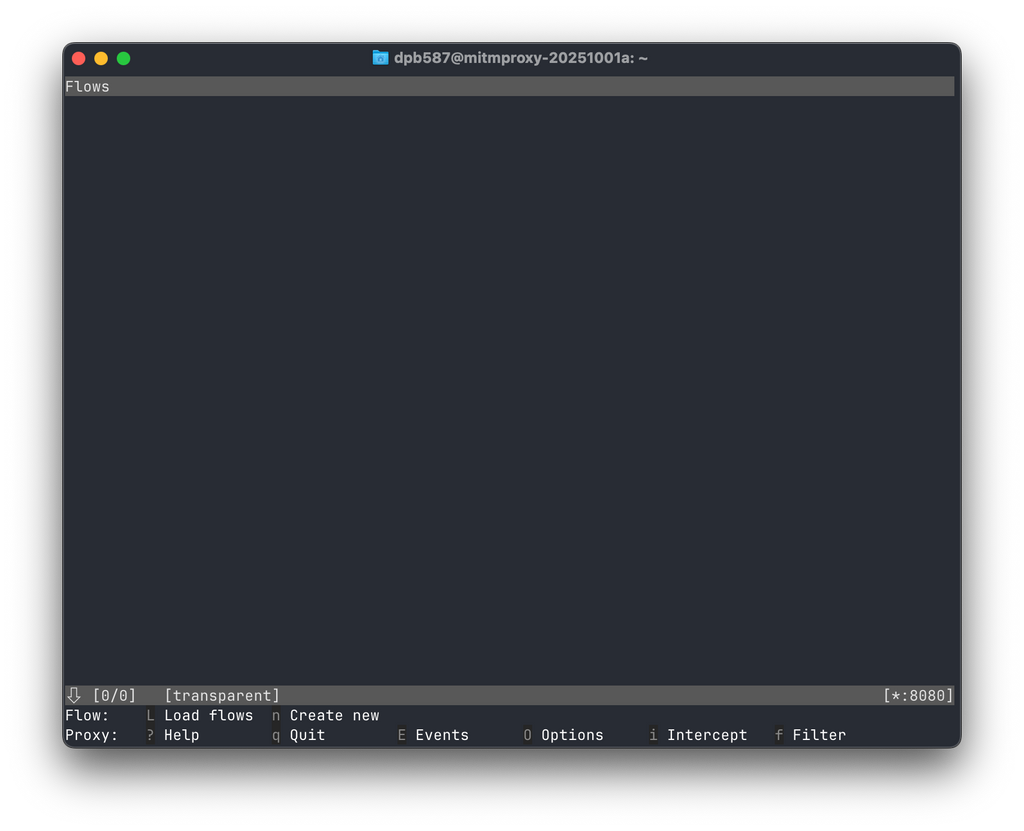The image size is (1024, 831).
Task: Maximize the window using the green button
Action: pyautogui.click(x=124, y=59)
